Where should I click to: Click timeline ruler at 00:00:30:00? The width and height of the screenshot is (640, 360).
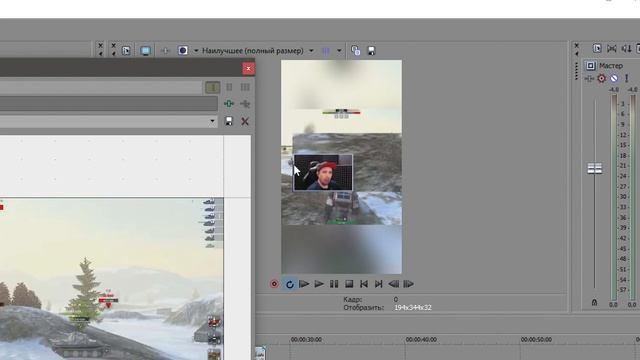[306, 339]
